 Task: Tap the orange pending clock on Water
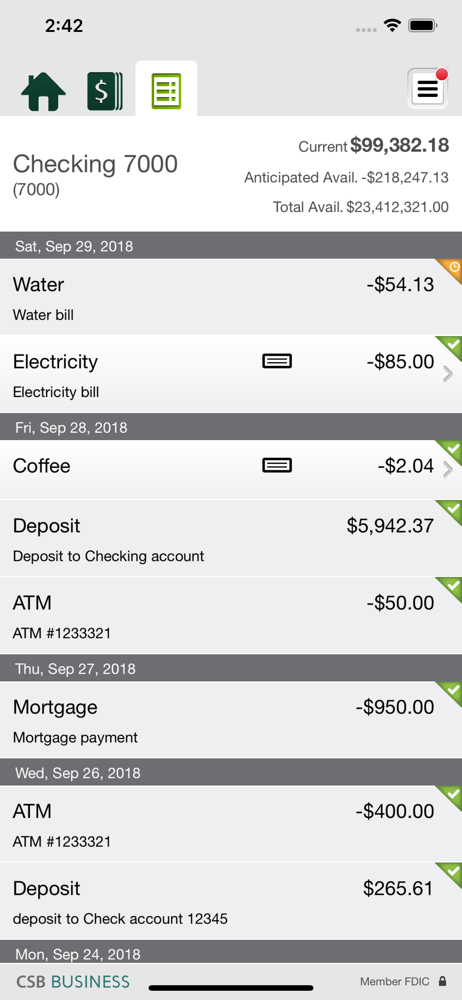[452, 269]
